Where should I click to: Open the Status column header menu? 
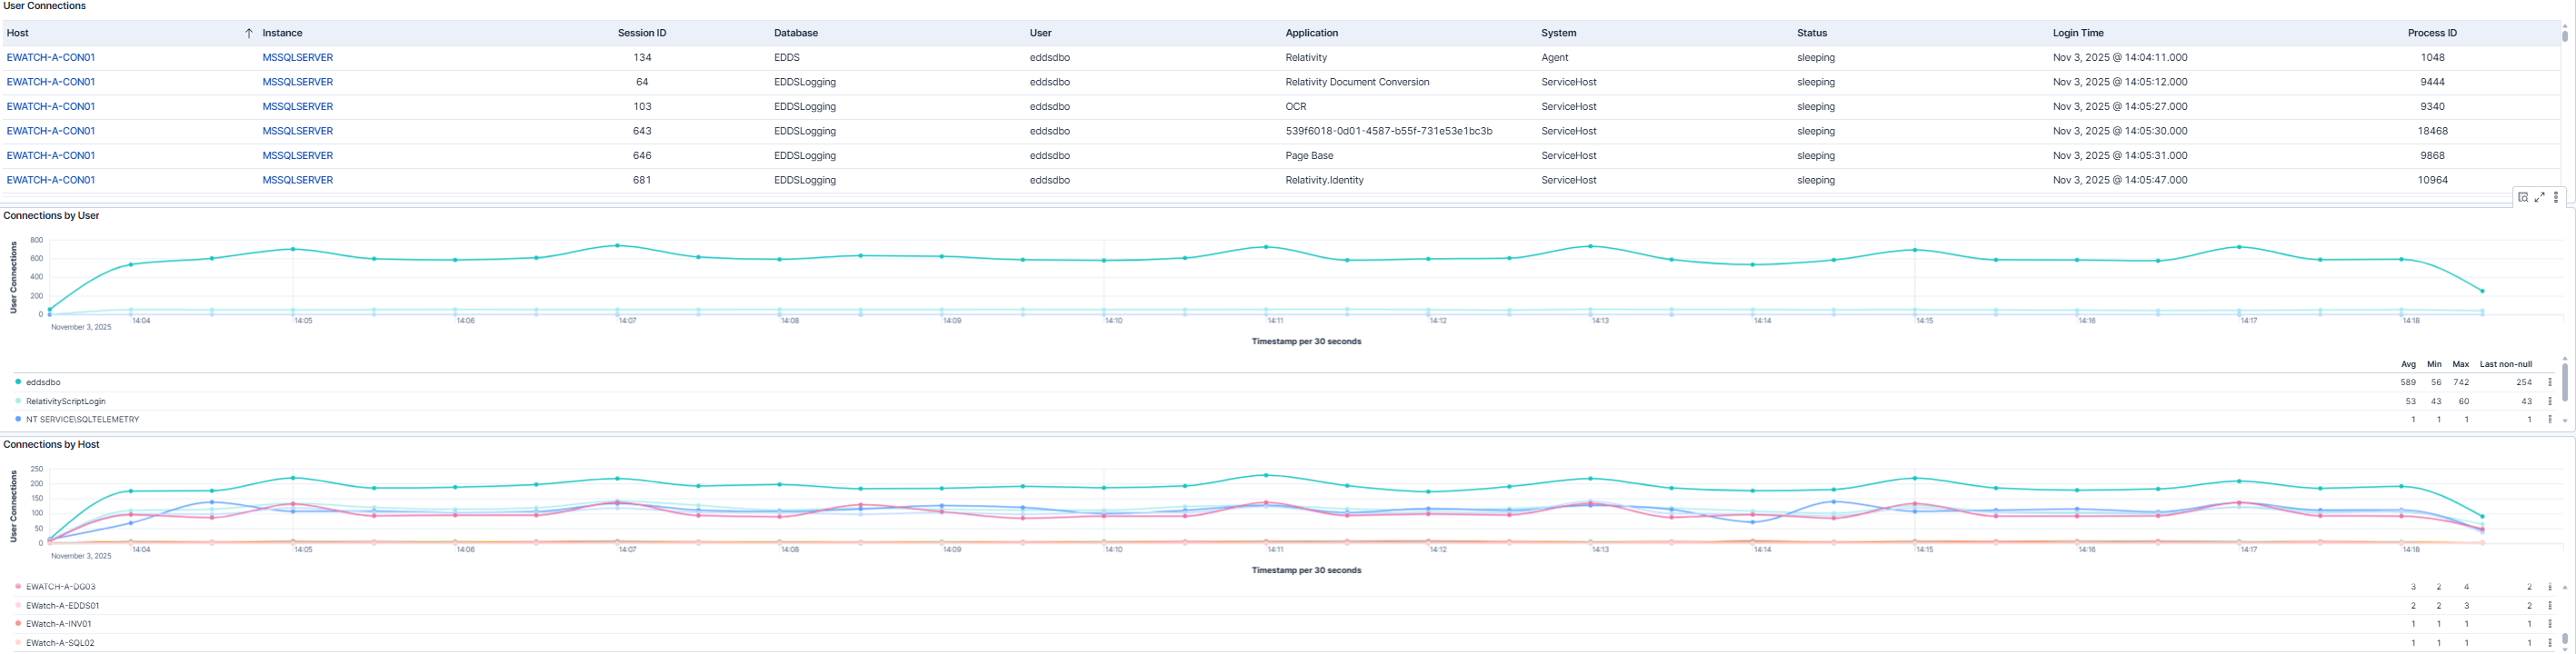point(1812,33)
